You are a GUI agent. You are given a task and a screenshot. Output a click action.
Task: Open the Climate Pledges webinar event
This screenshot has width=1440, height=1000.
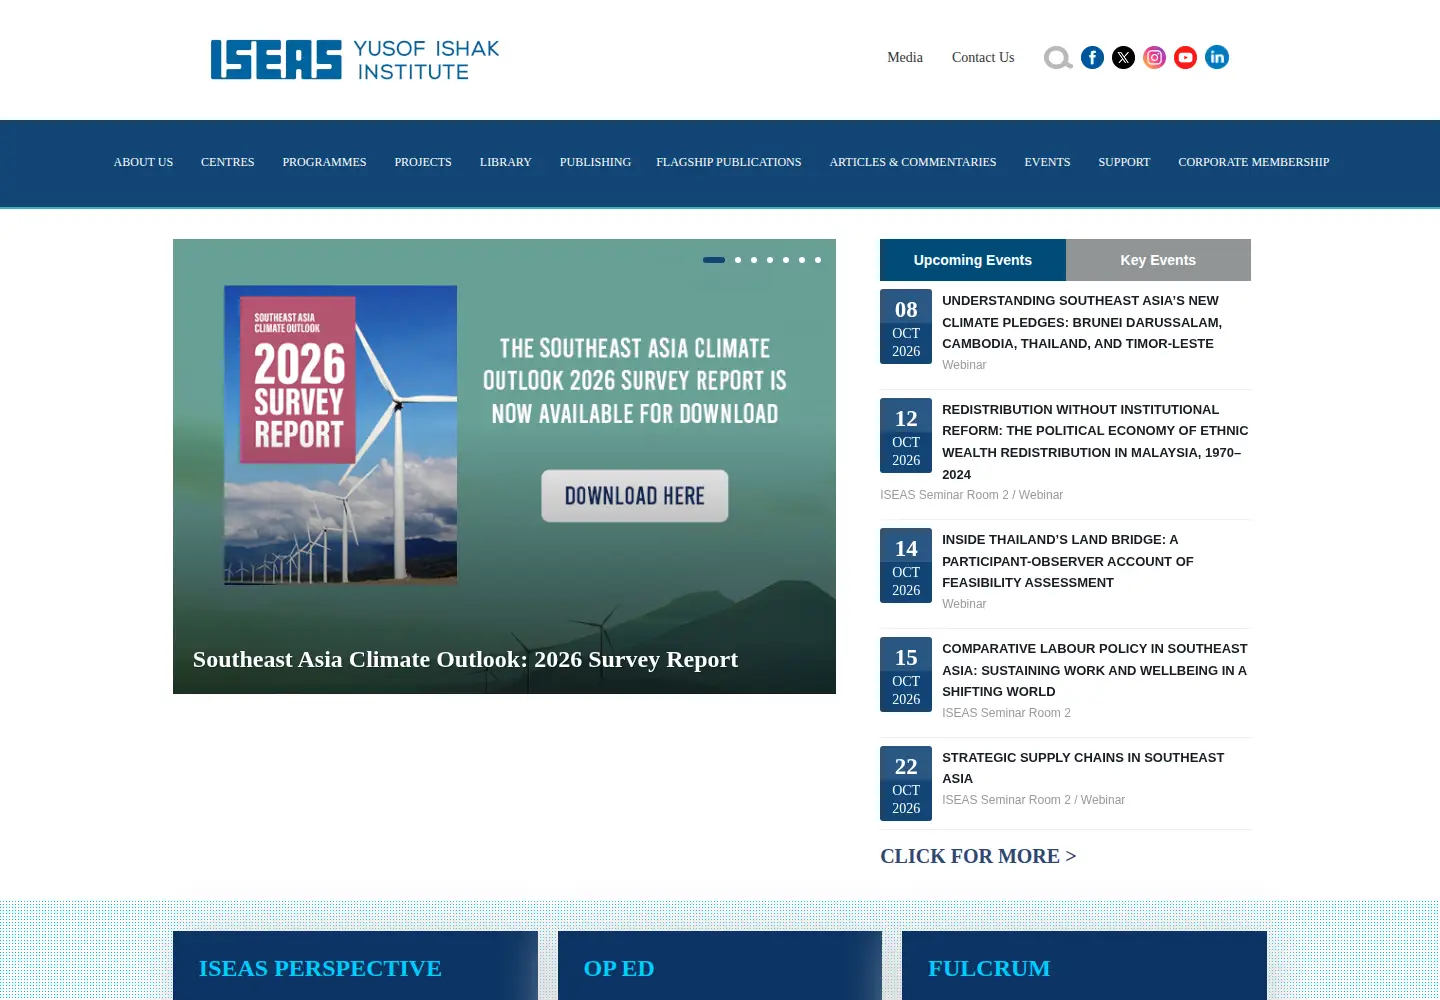pyautogui.click(x=1082, y=322)
